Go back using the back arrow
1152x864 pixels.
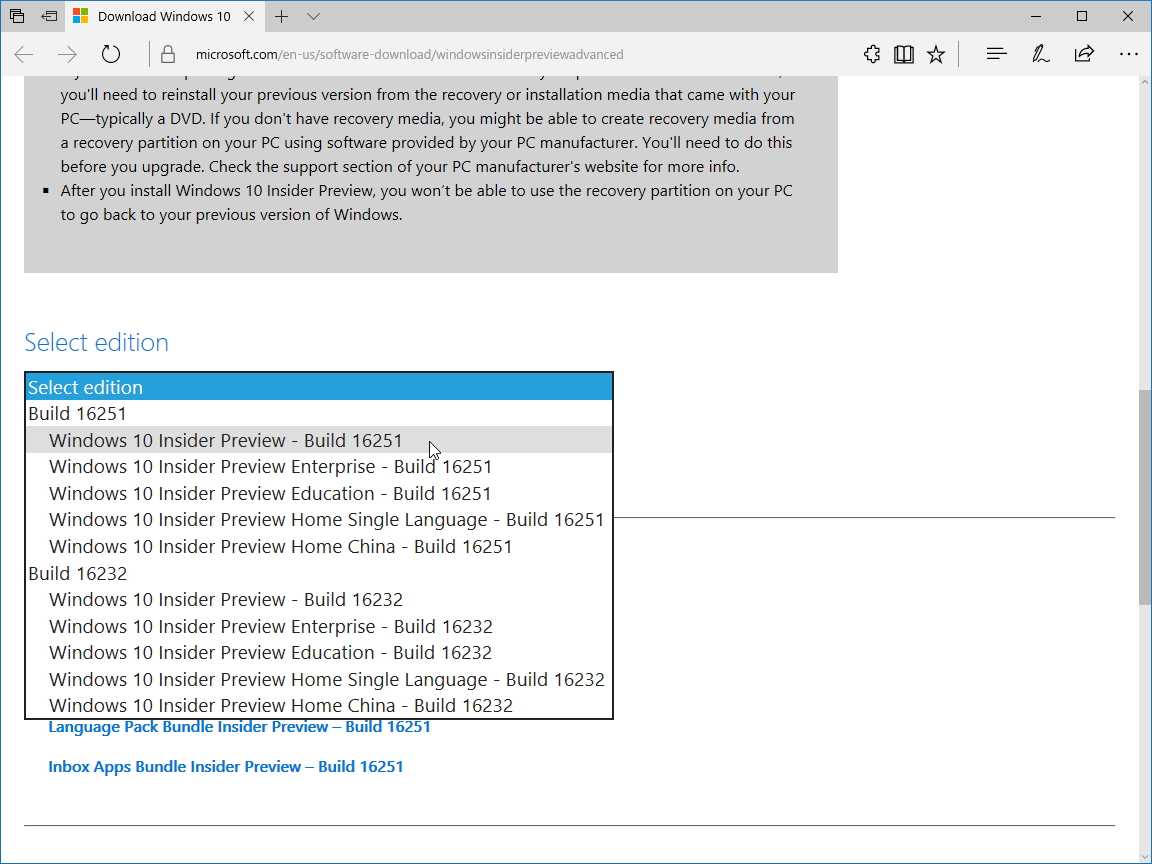pos(23,54)
